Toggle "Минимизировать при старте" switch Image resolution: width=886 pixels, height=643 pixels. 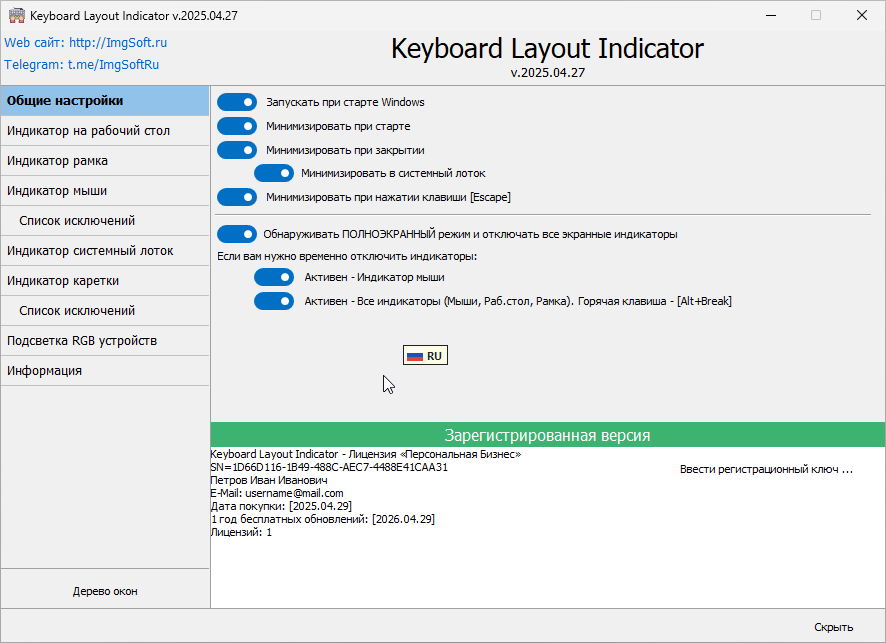237,126
